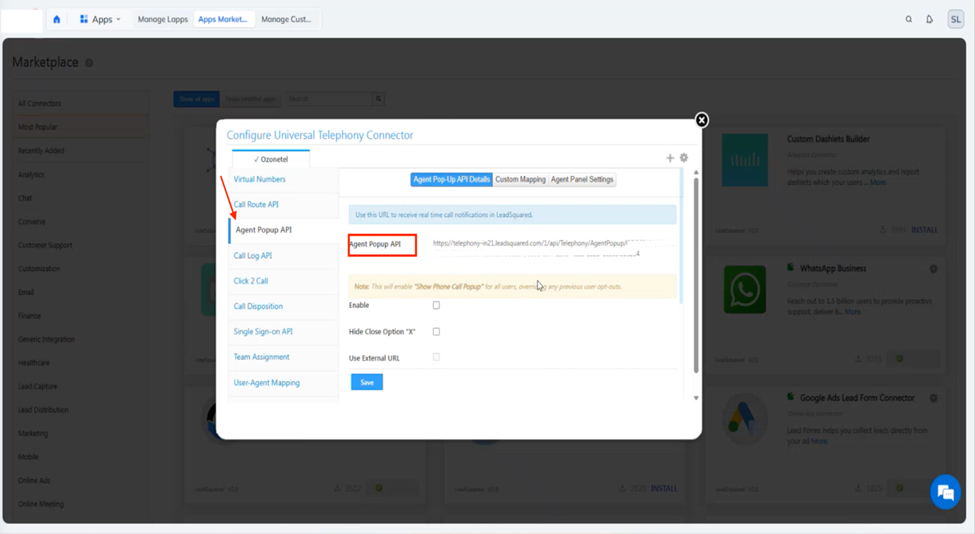Open Team Assignment section
The image size is (975, 534).
pyautogui.click(x=261, y=357)
